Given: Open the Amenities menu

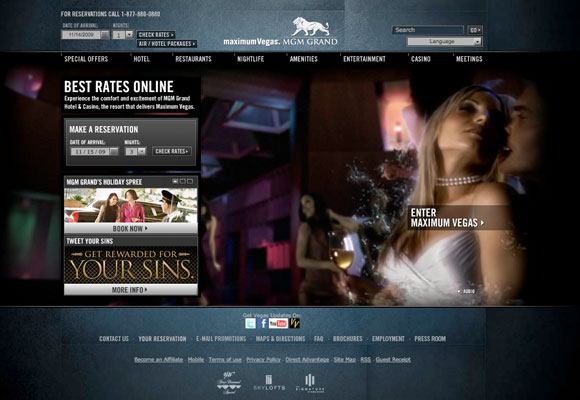Looking at the screenshot, I should click(304, 59).
